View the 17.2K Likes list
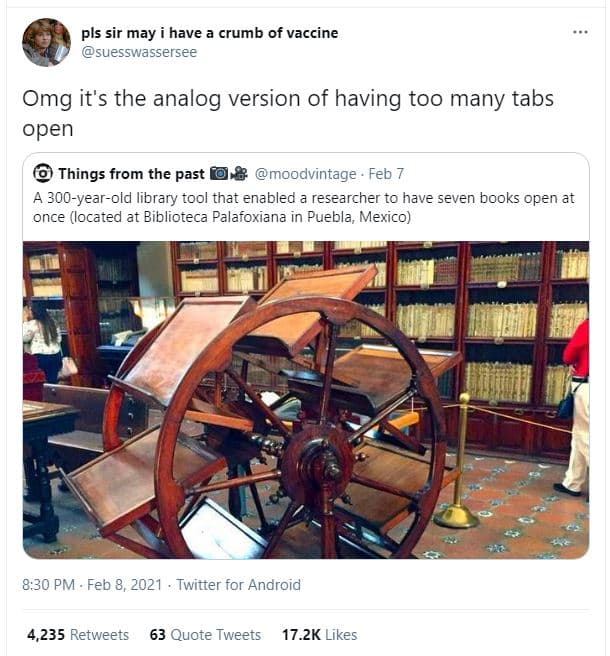 [319, 635]
